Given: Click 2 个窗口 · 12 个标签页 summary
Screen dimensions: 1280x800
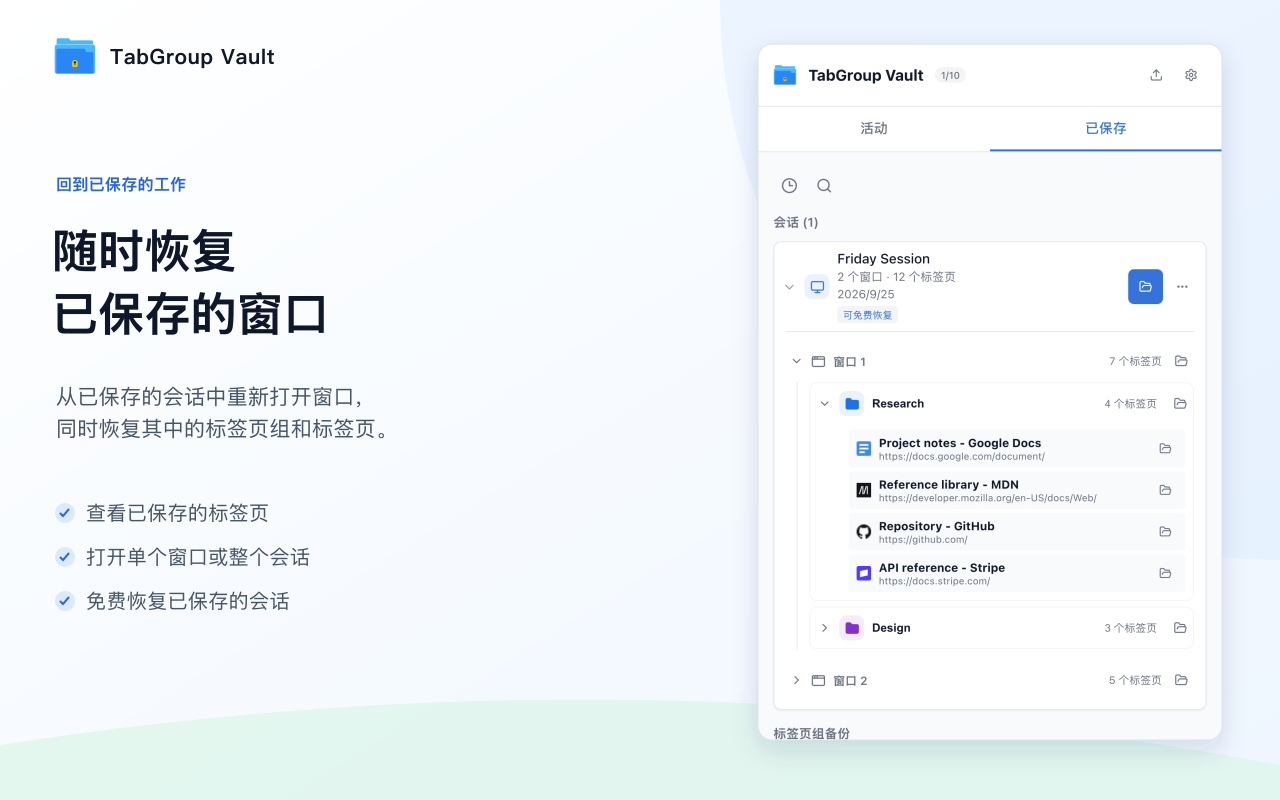Looking at the screenshot, I should tap(897, 277).
